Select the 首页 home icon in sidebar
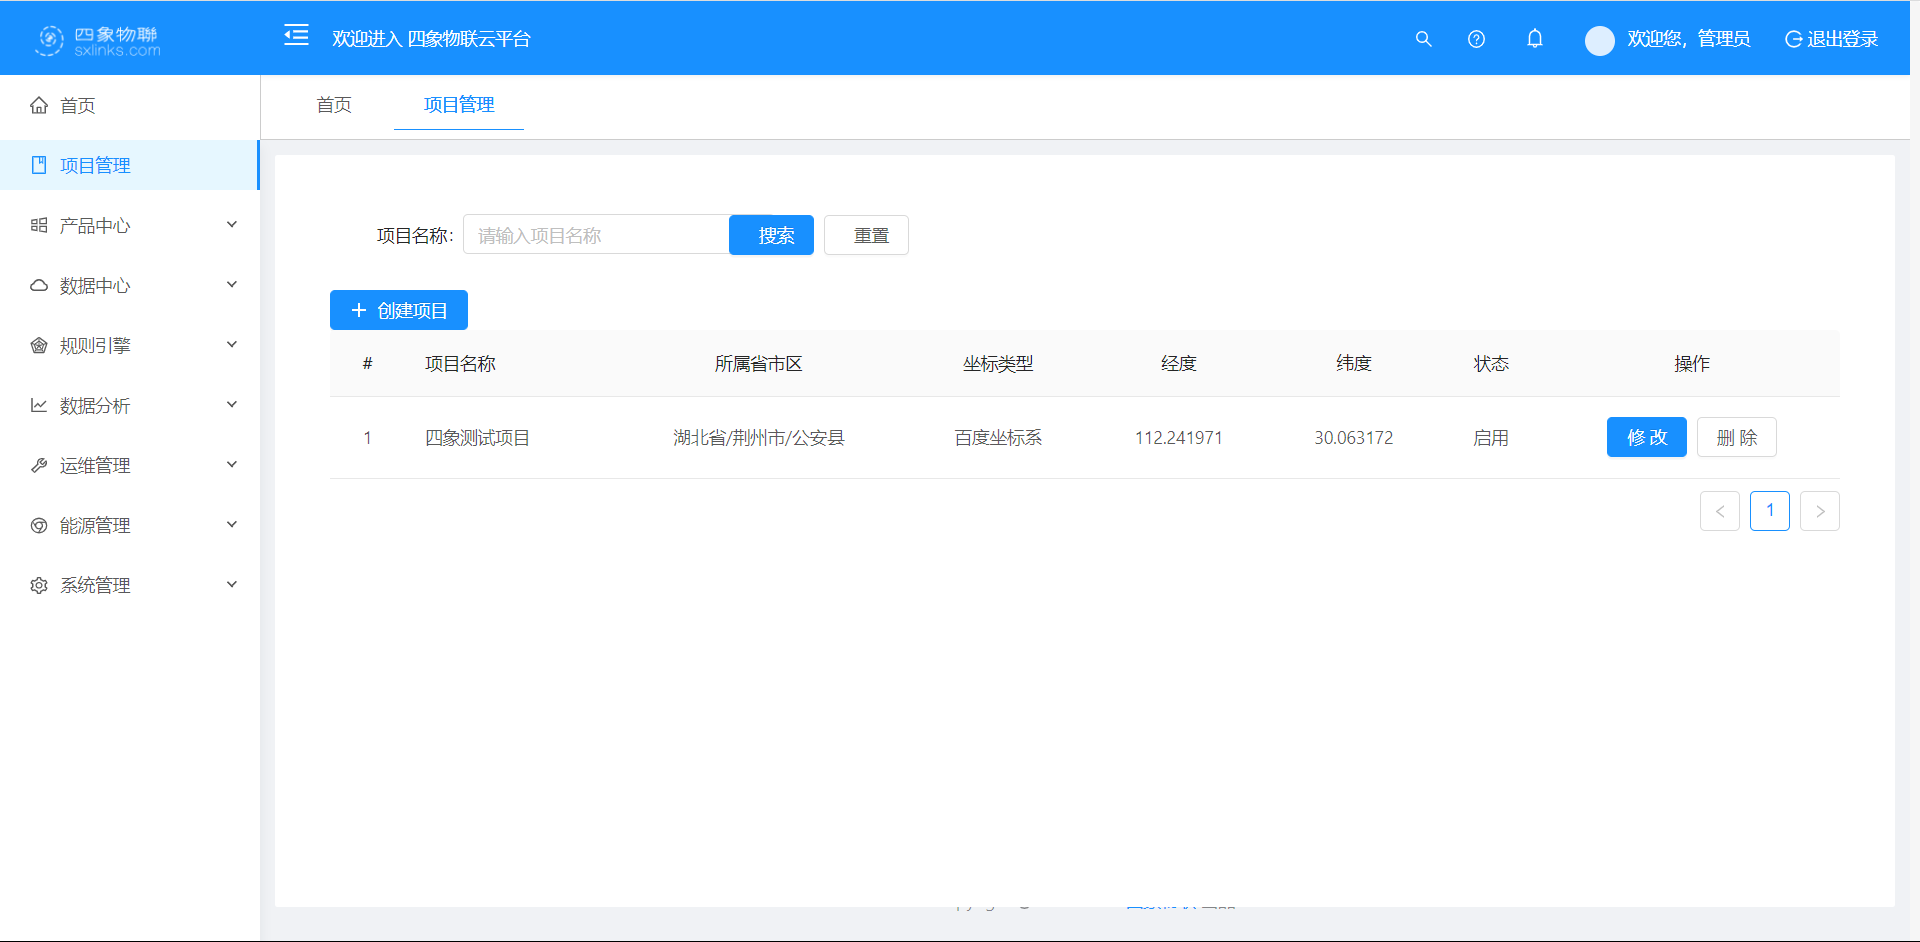Viewport: 1920px width, 942px height. pyautogui.click(x=38, y=105)
